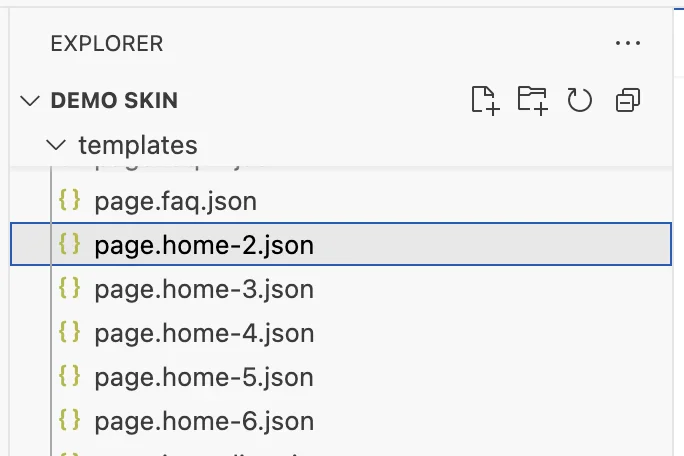
Task: Collapse all folders in Explorer
Action: coord(628,100)
